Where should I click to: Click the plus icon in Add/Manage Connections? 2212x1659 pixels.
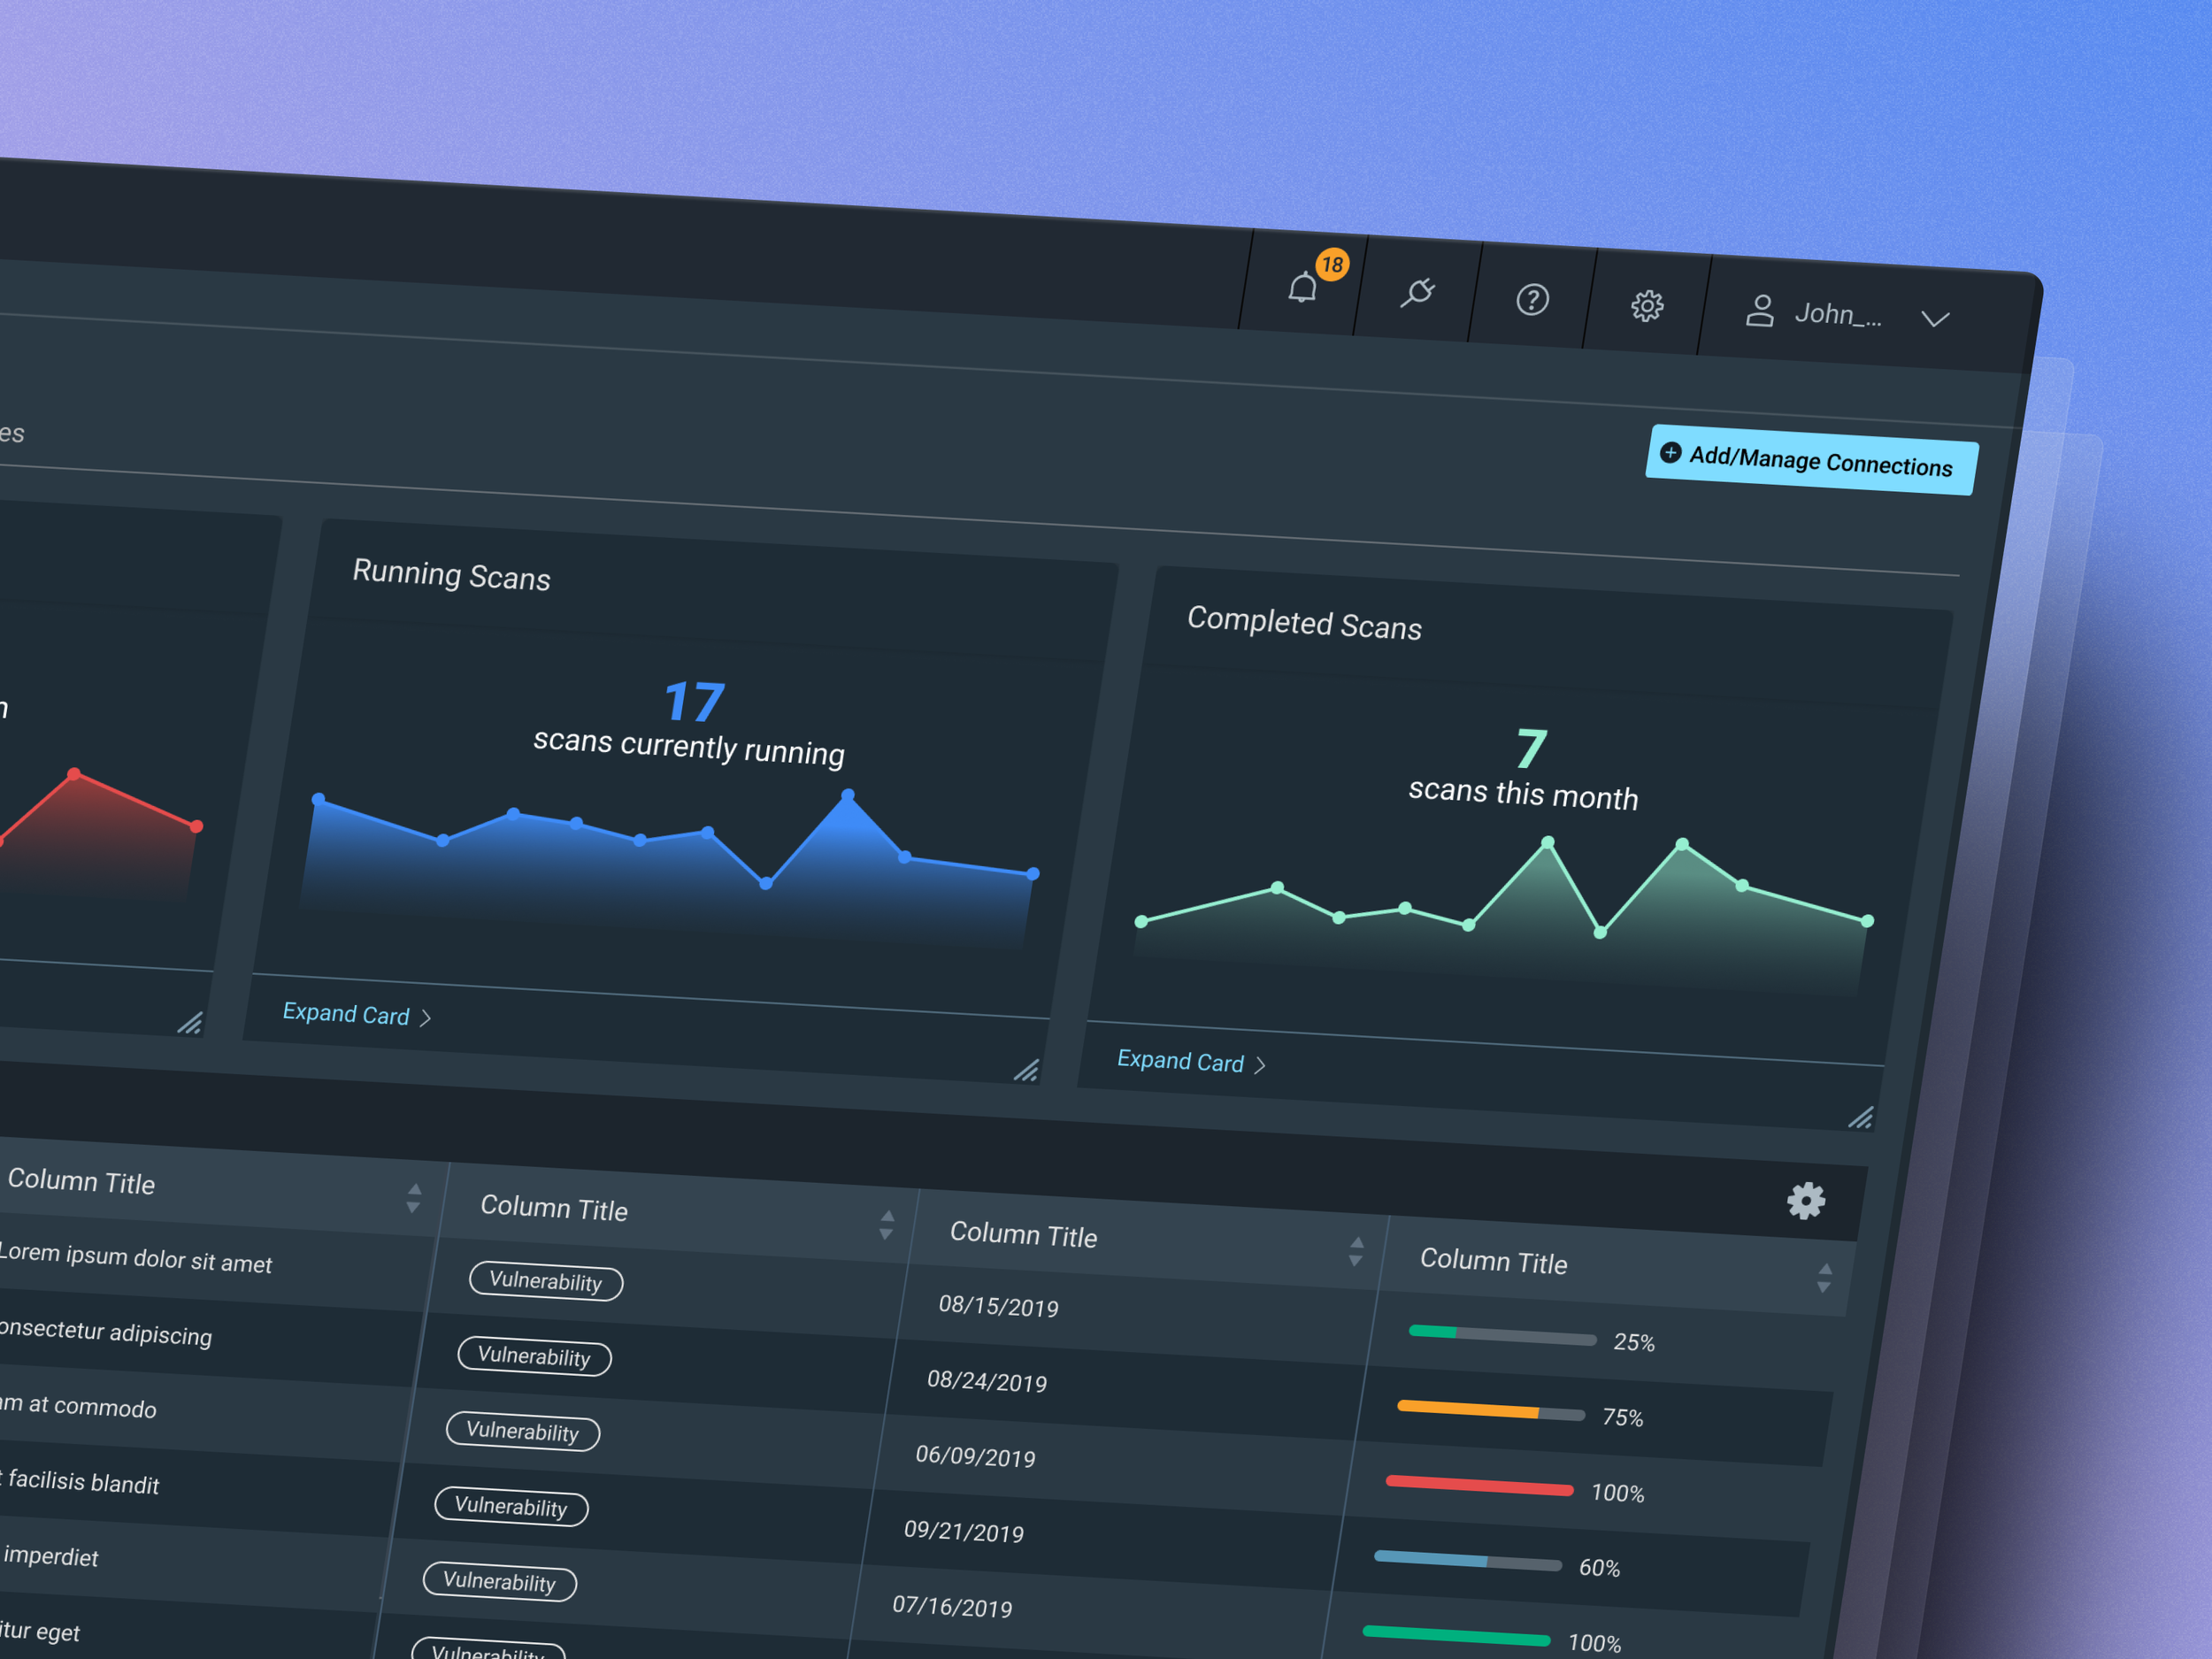(1671, 453)
